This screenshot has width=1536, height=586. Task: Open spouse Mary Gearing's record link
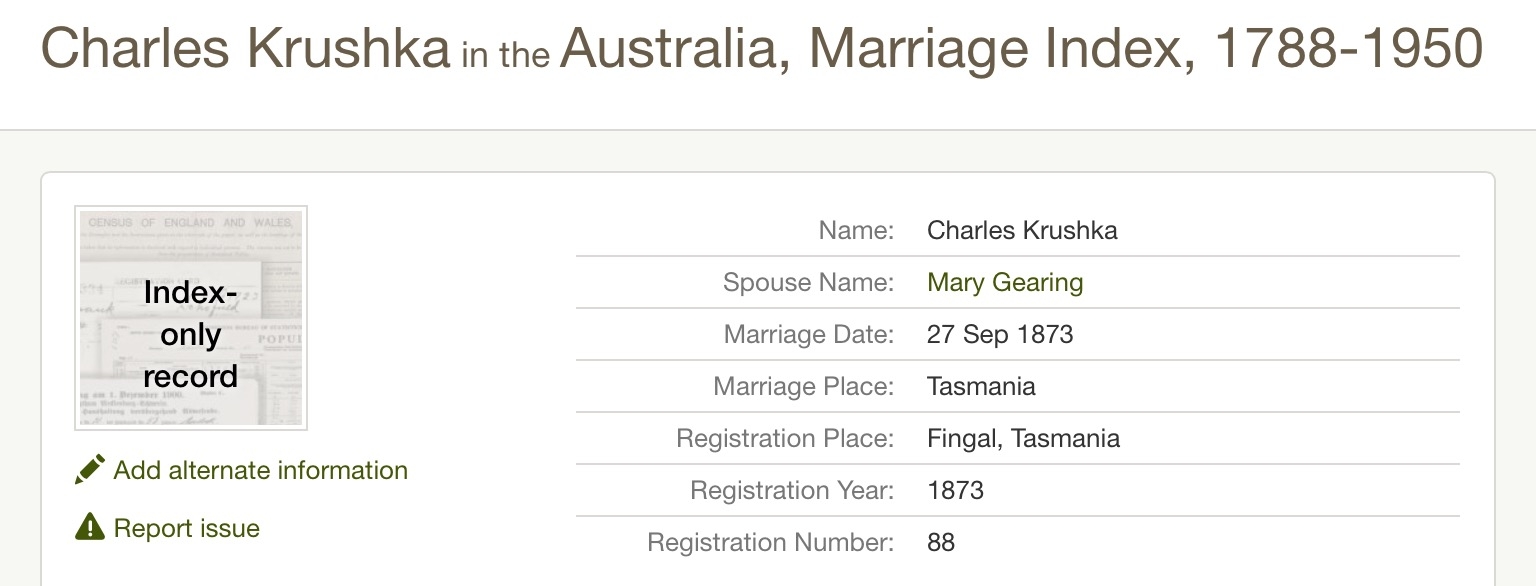point(1005,282)
